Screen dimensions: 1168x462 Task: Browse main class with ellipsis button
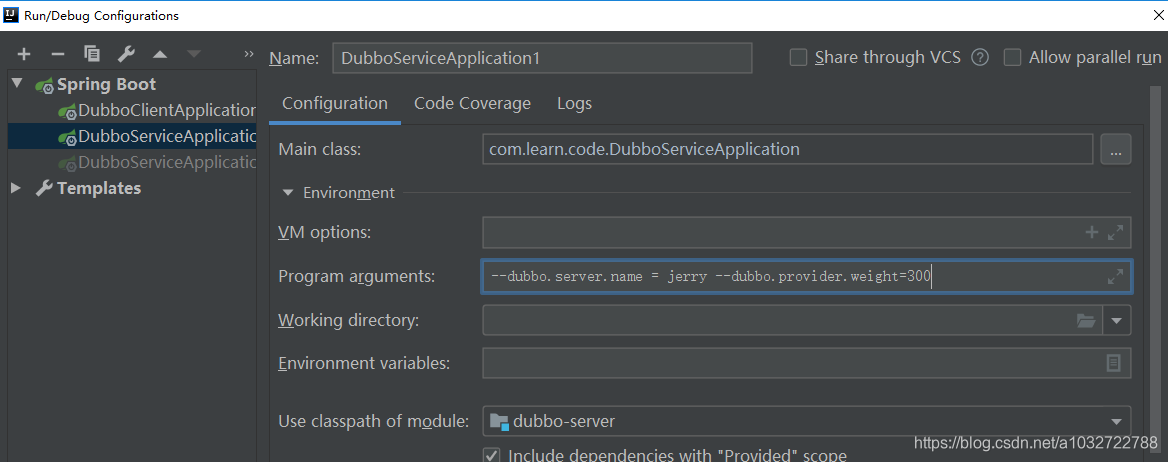pos(1116,149)
